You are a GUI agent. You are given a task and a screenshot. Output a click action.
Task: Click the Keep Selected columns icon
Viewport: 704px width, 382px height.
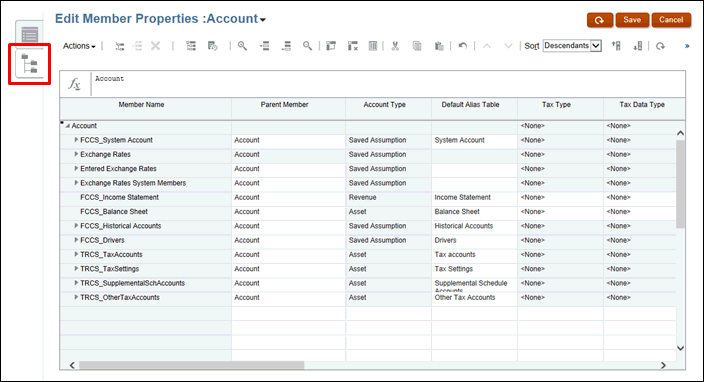331,46
